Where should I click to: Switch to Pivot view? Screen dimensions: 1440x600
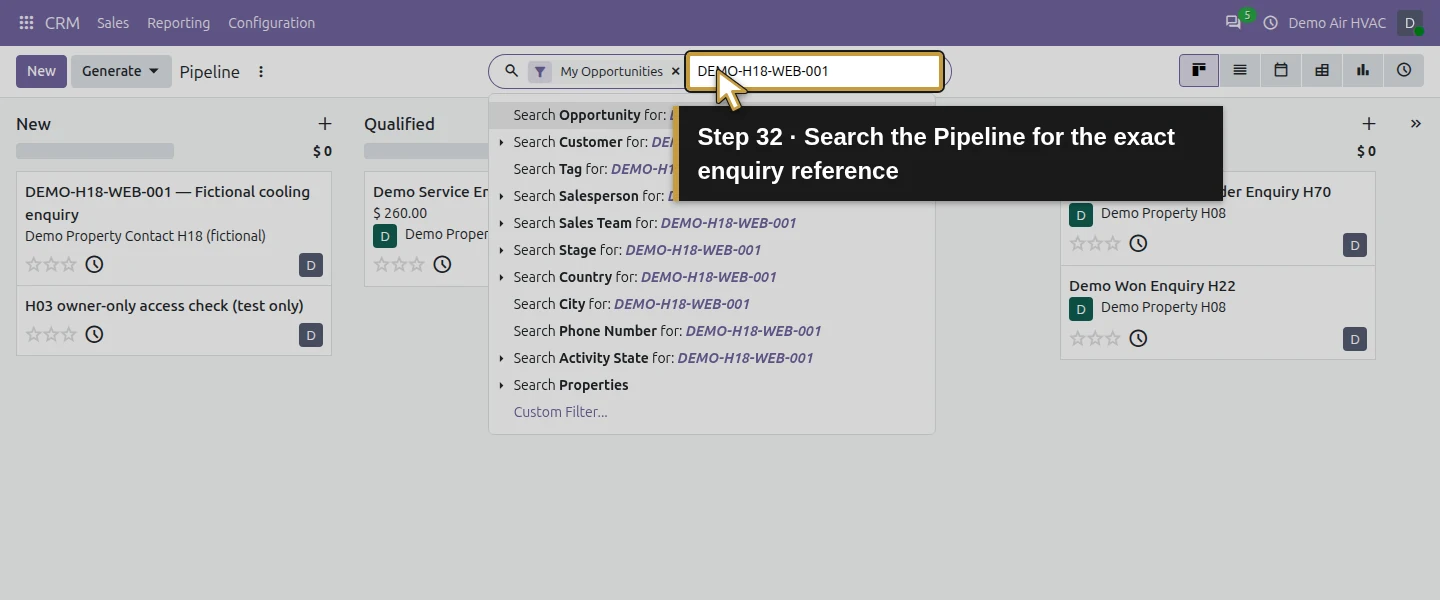[1322, 71]
